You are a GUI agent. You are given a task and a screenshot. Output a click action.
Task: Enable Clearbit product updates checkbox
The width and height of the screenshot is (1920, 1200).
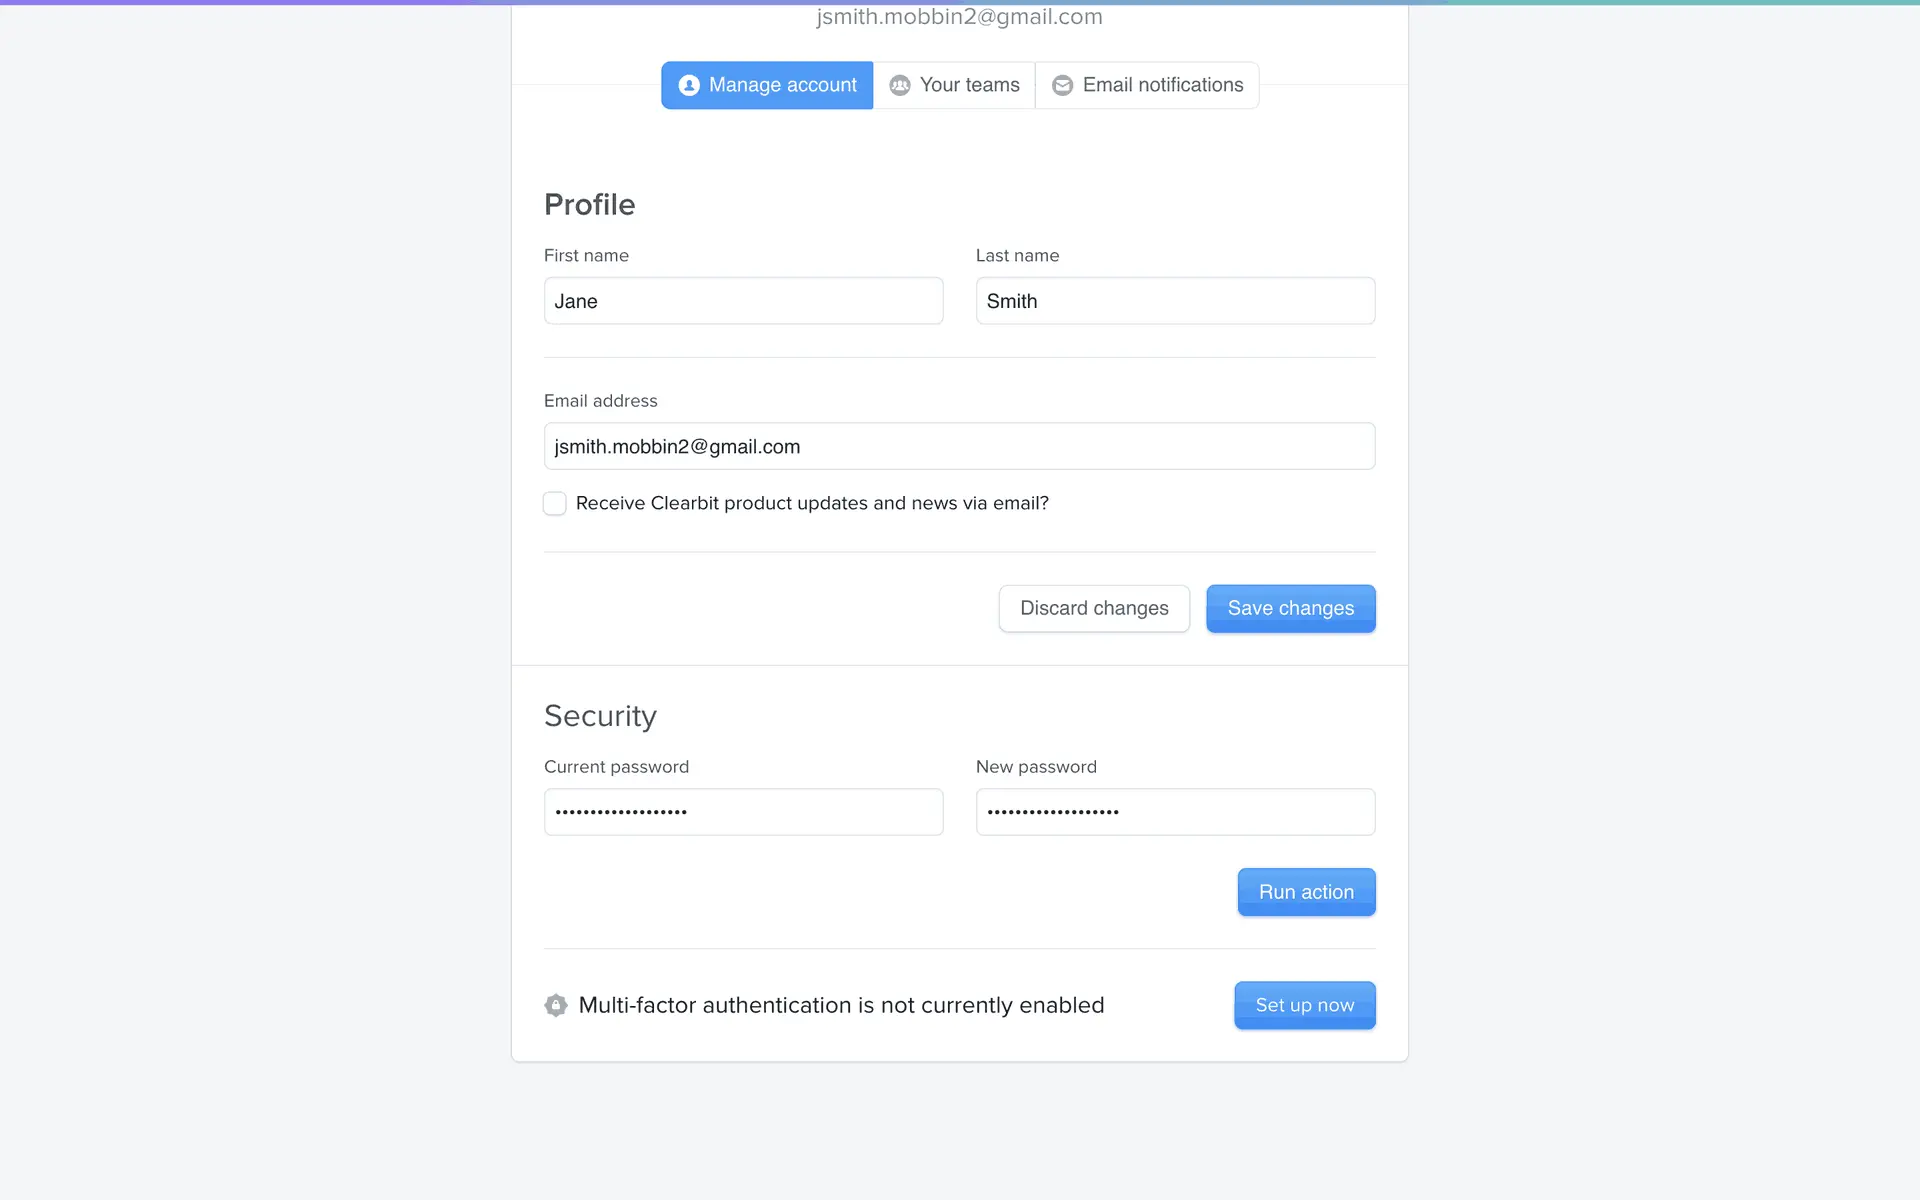tap(555, 503)
